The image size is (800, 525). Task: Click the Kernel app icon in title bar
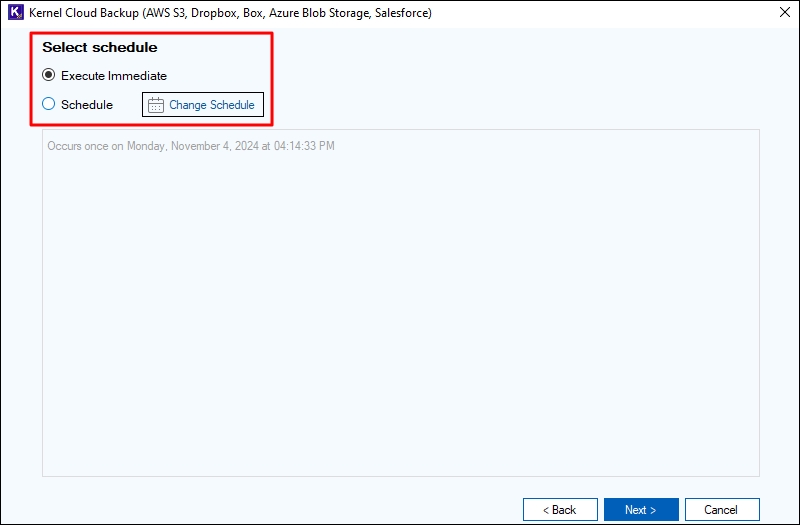(16, 12)
